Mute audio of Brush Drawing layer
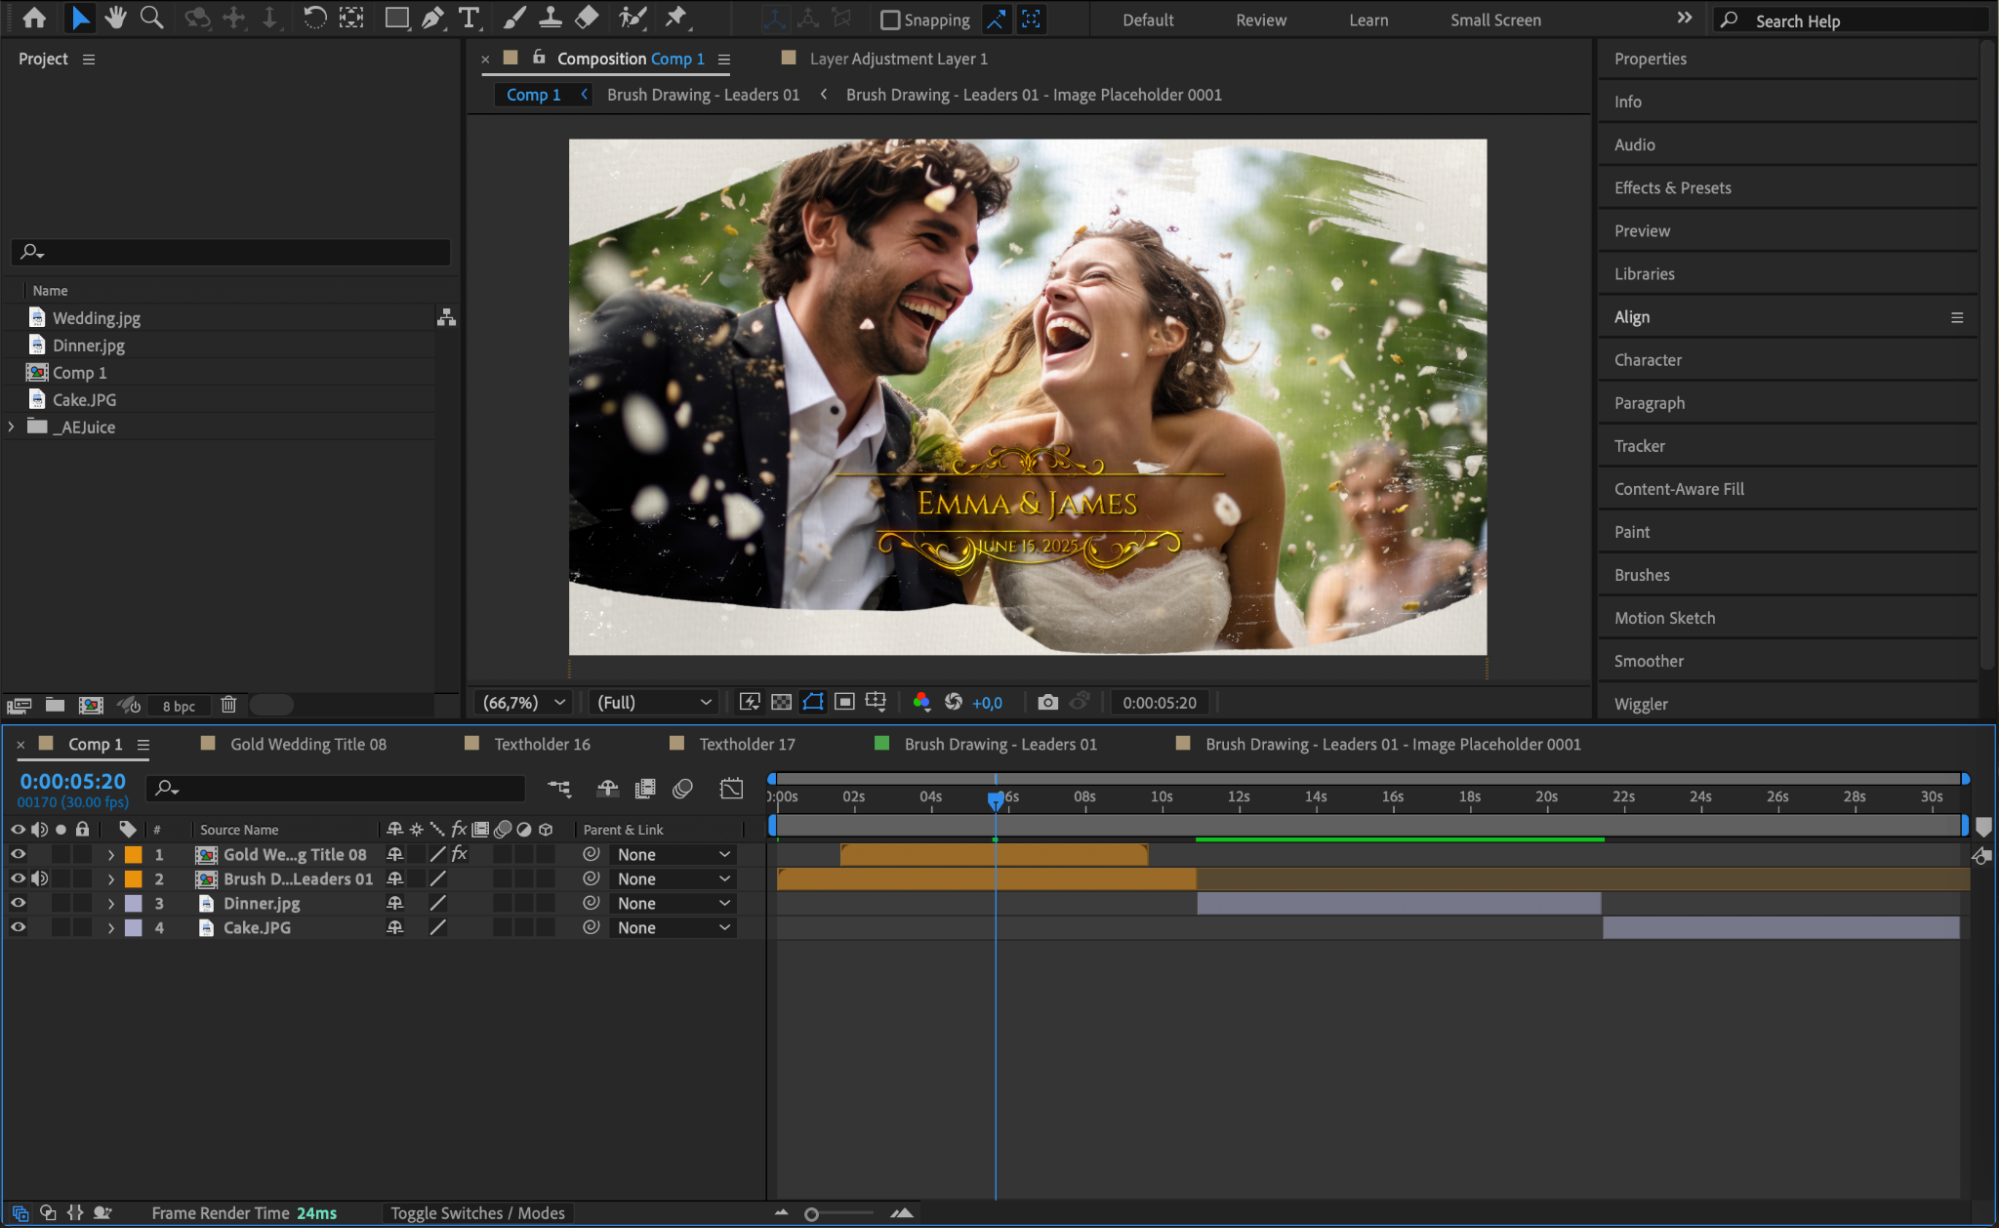Screen dimensions: 1999x1228 39,879
